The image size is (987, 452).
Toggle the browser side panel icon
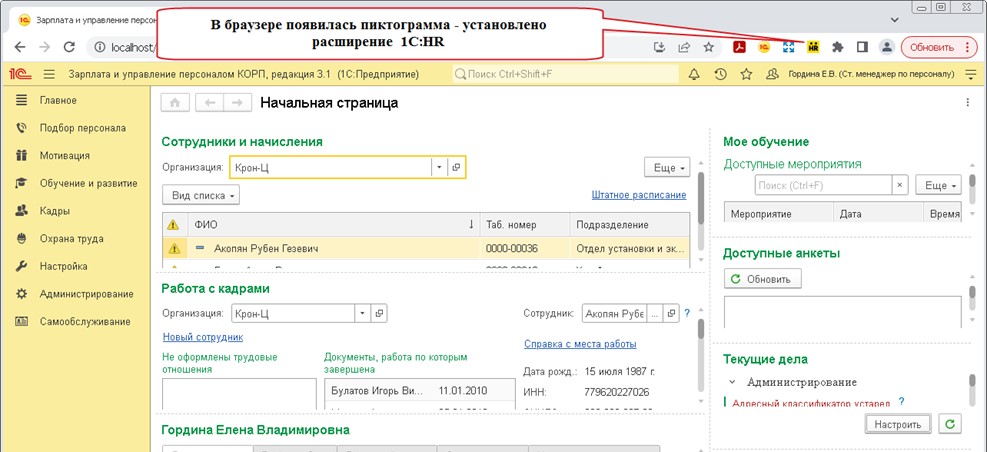[862, 47]
